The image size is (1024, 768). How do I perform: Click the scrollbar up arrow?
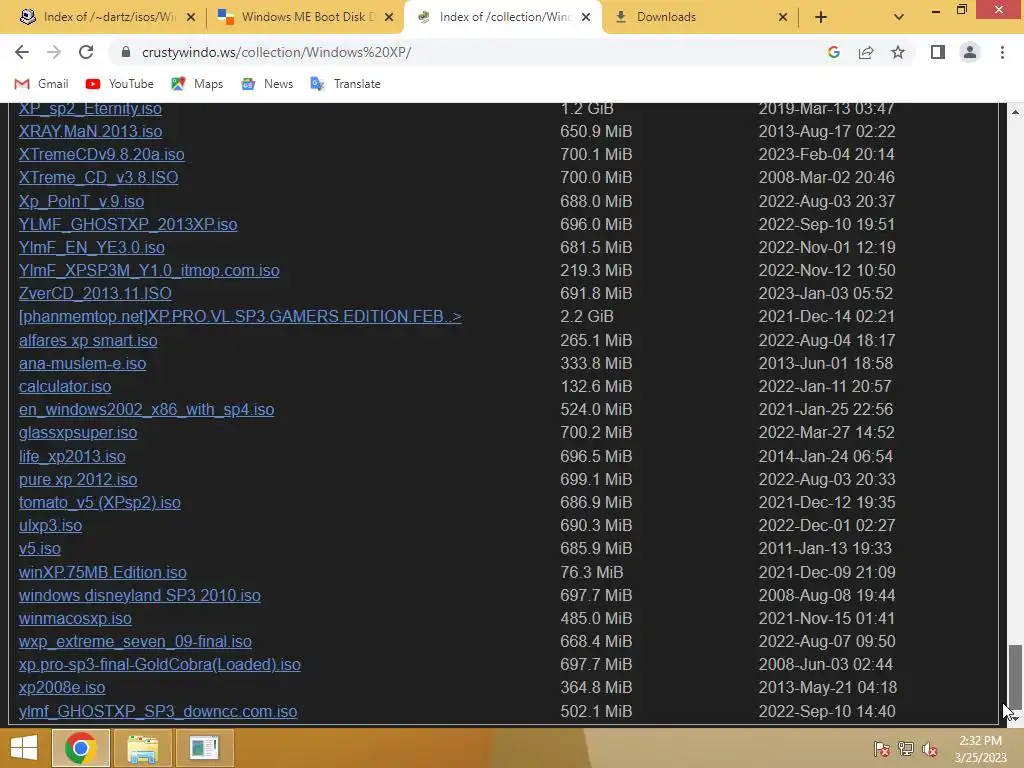pyautogui.click(x=1015, y=112)
